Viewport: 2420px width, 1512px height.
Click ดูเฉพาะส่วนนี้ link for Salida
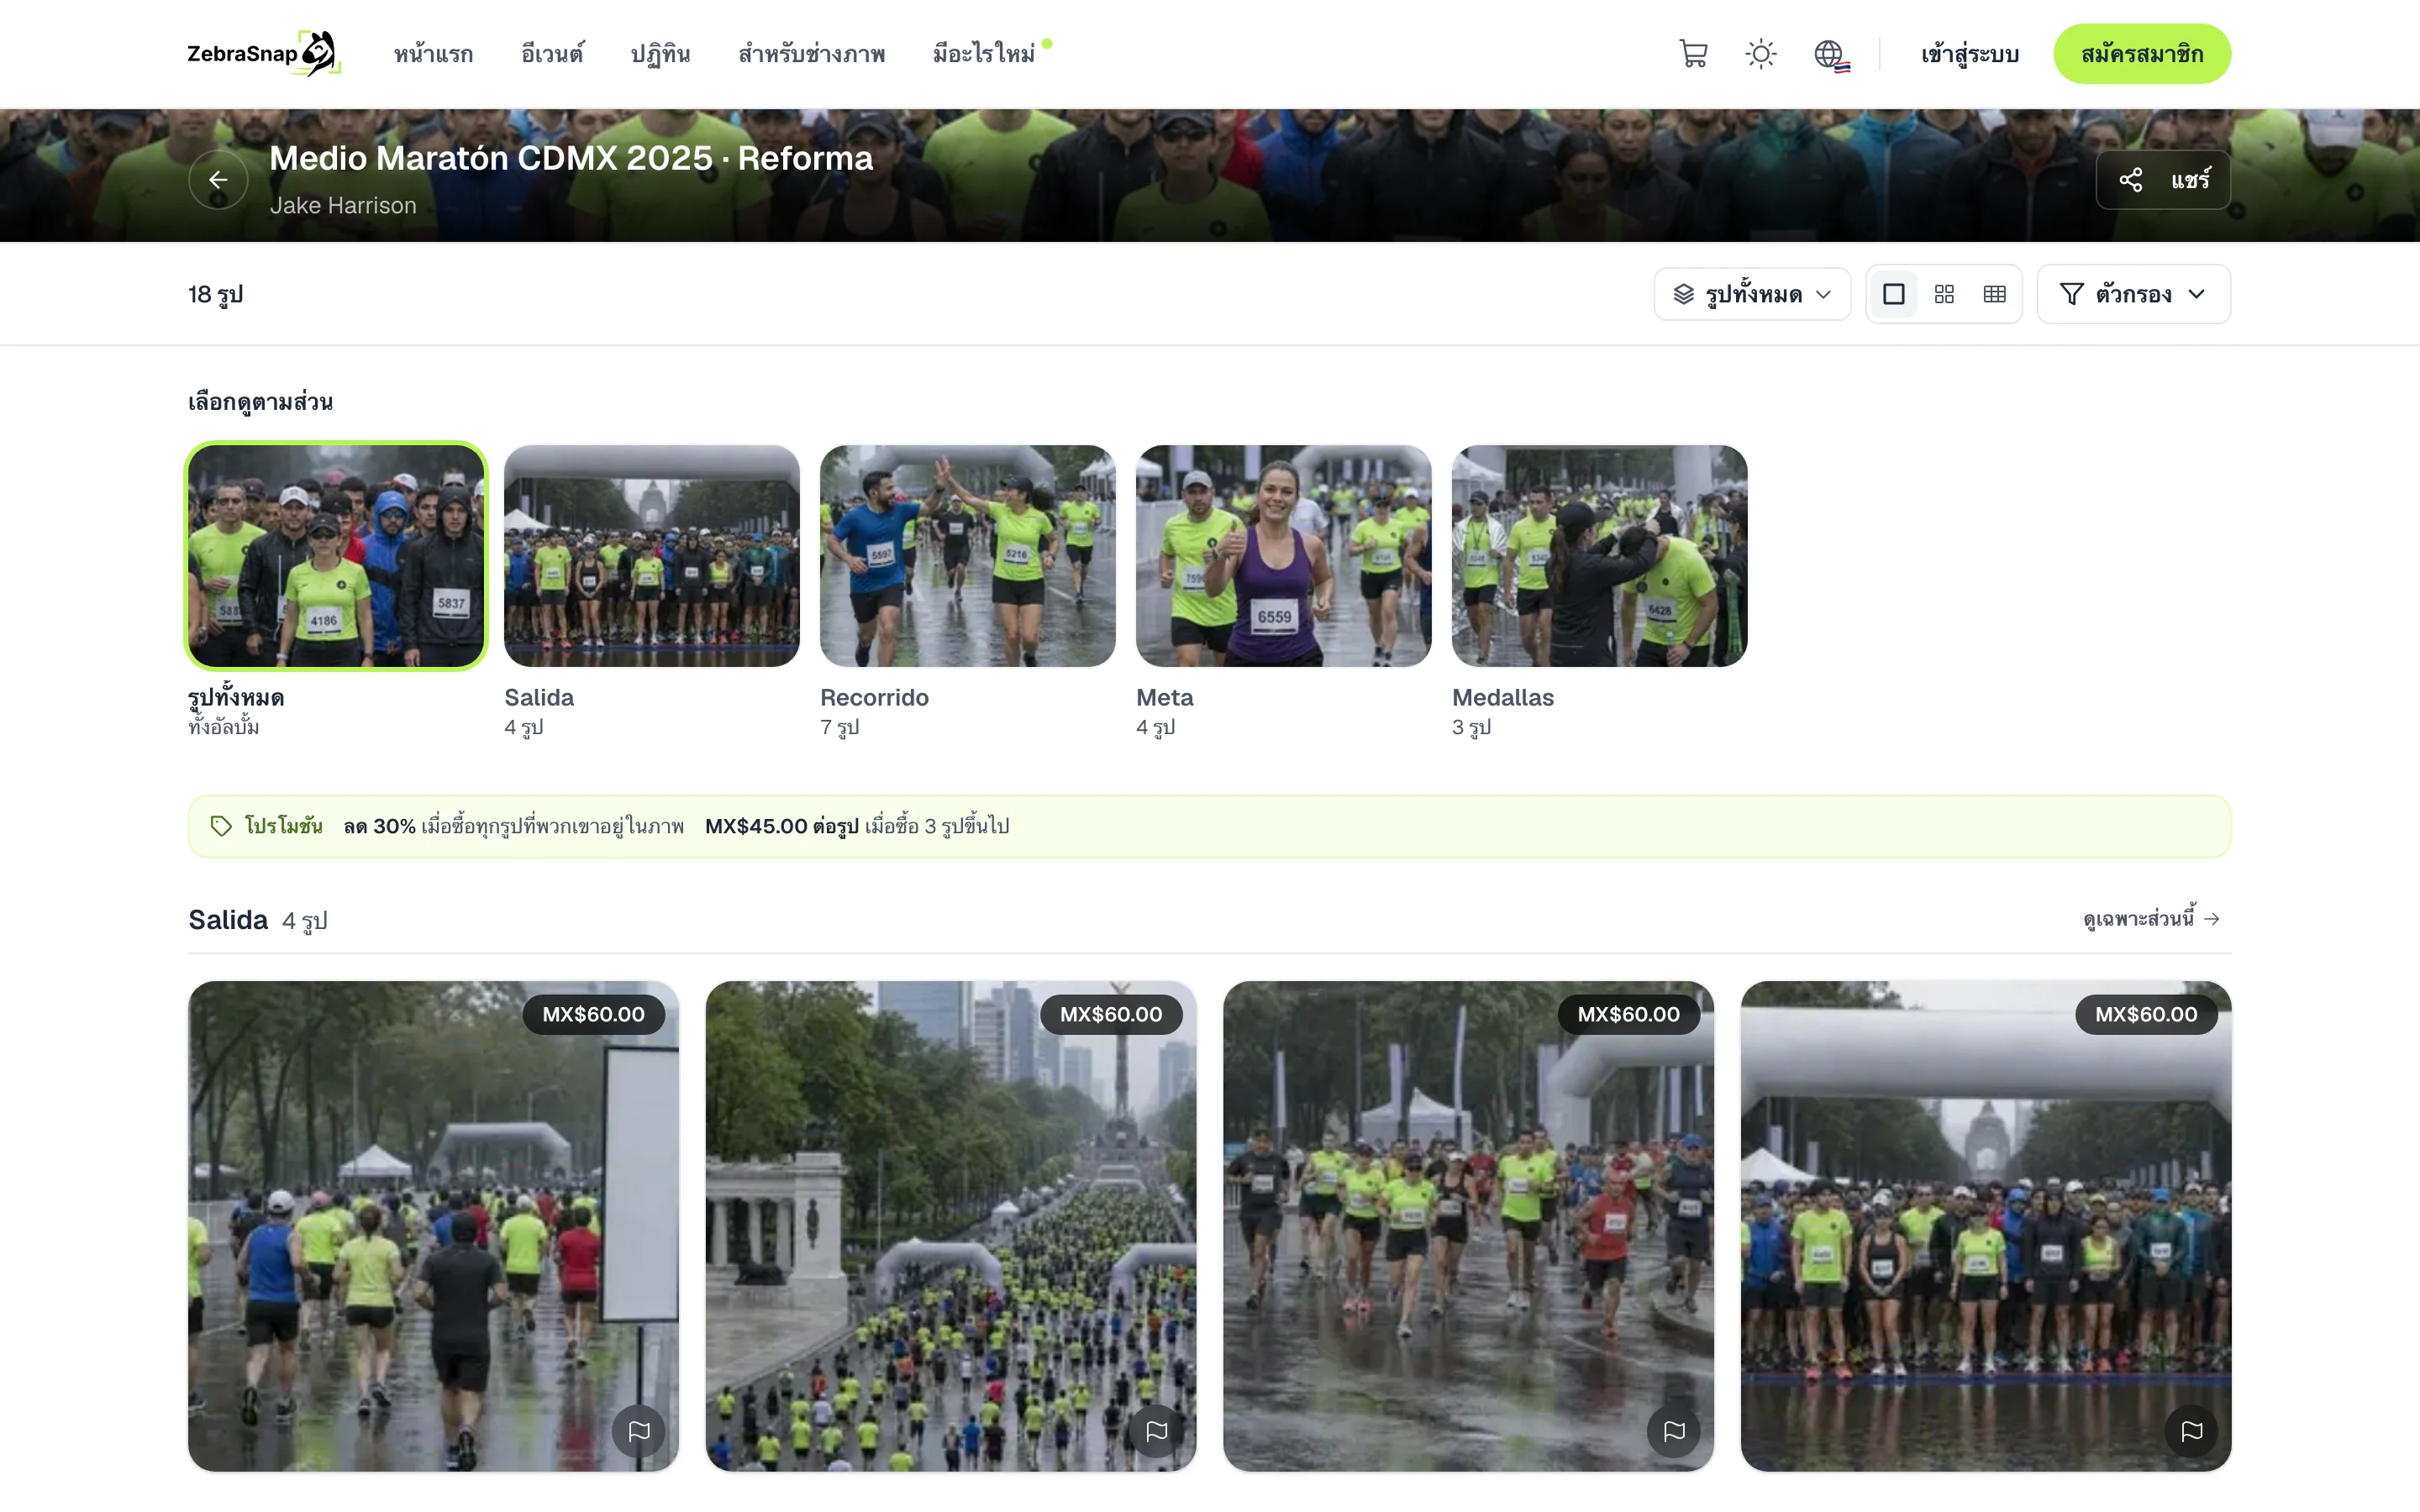pyautogui.click(x=2152, y=918)
